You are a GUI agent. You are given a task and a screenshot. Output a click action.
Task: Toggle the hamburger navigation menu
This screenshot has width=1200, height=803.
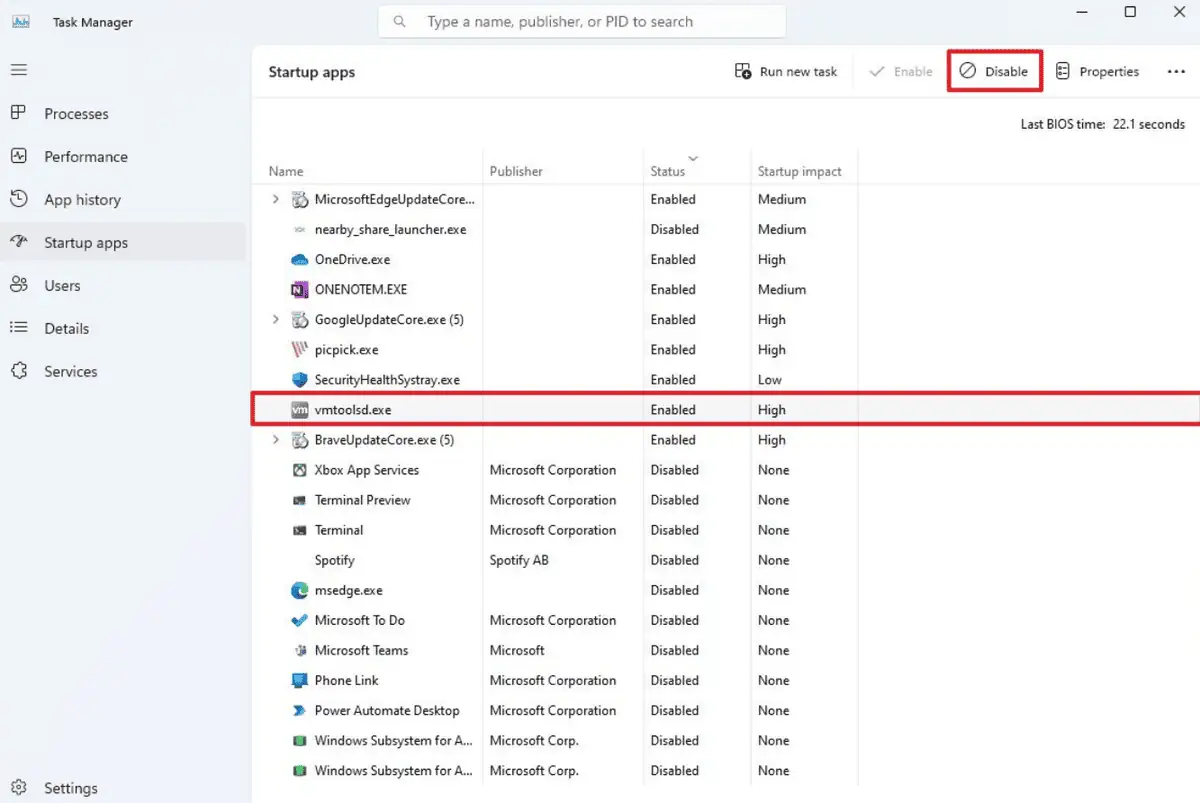[19, 70]
